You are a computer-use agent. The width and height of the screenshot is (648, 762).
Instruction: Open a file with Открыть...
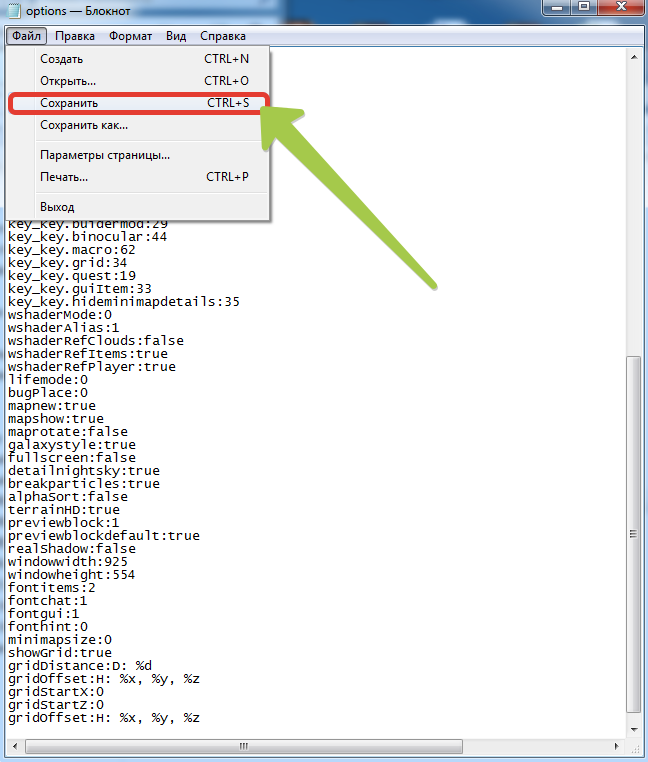68,81
